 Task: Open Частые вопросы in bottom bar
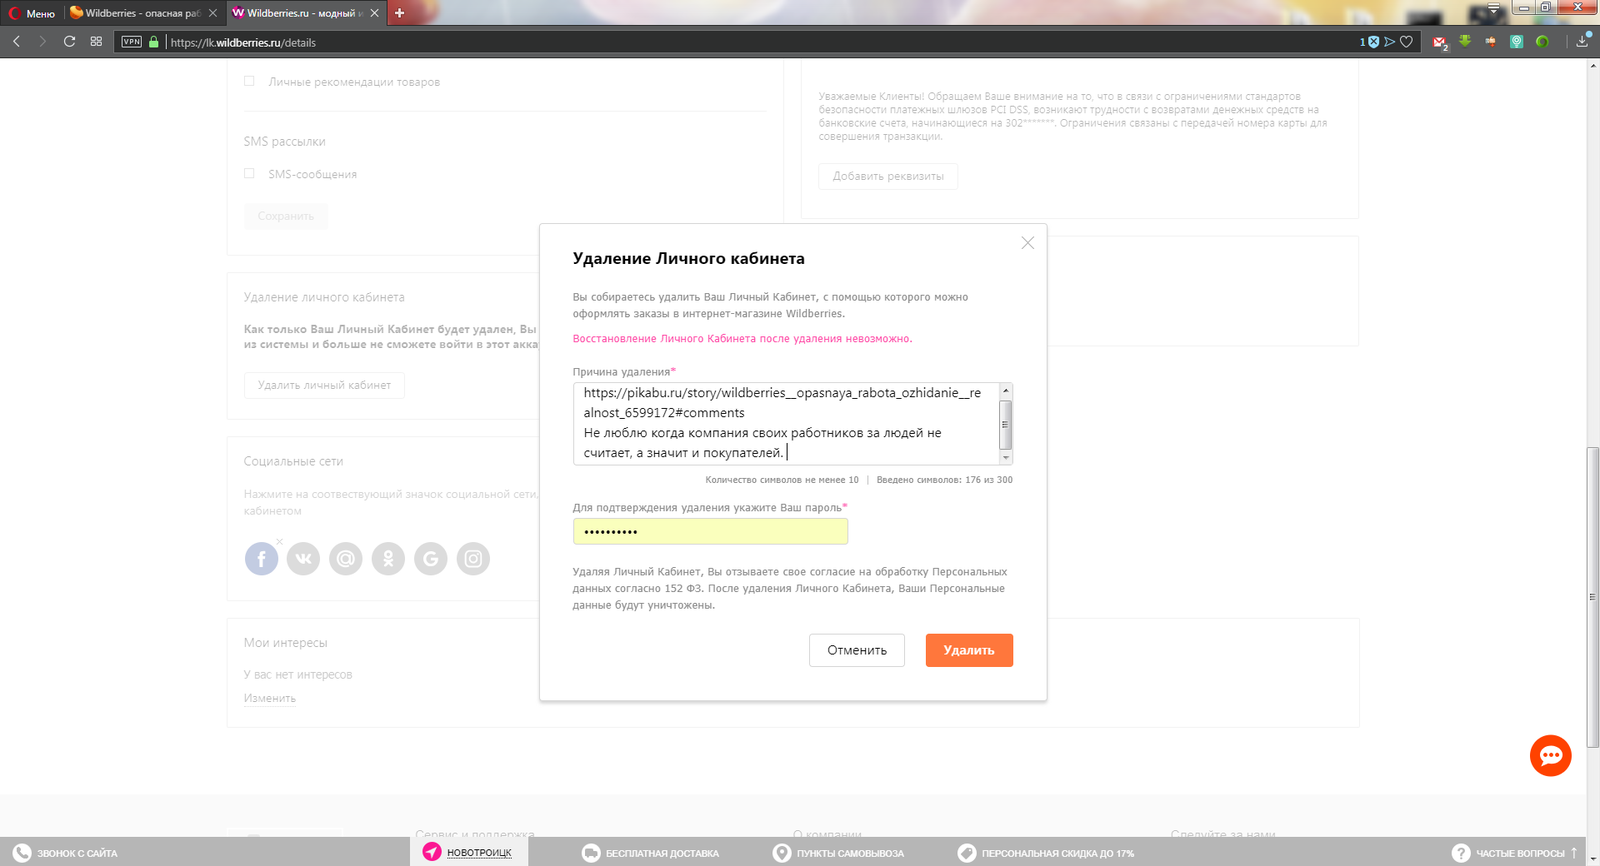(x=1509, y=853)
